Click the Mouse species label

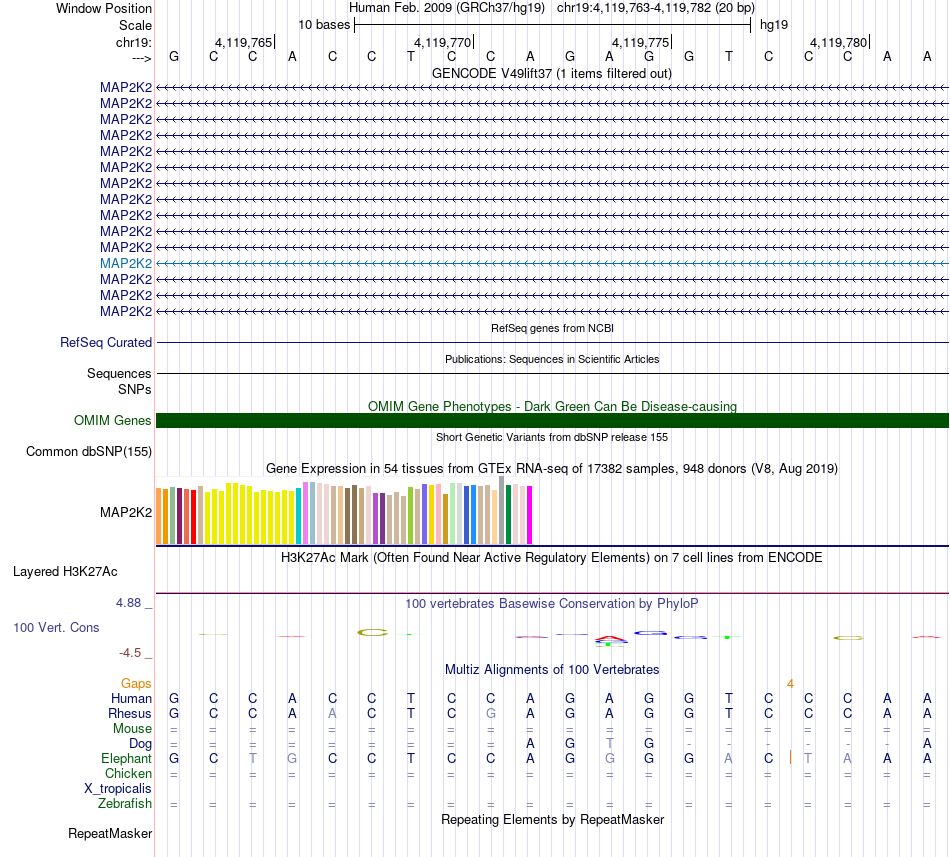[x=132, y=729]
